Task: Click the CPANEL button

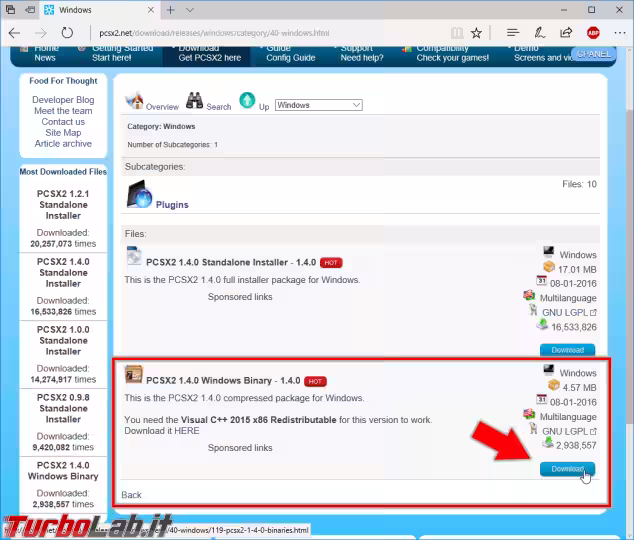Action: click(x=594, y=54)
